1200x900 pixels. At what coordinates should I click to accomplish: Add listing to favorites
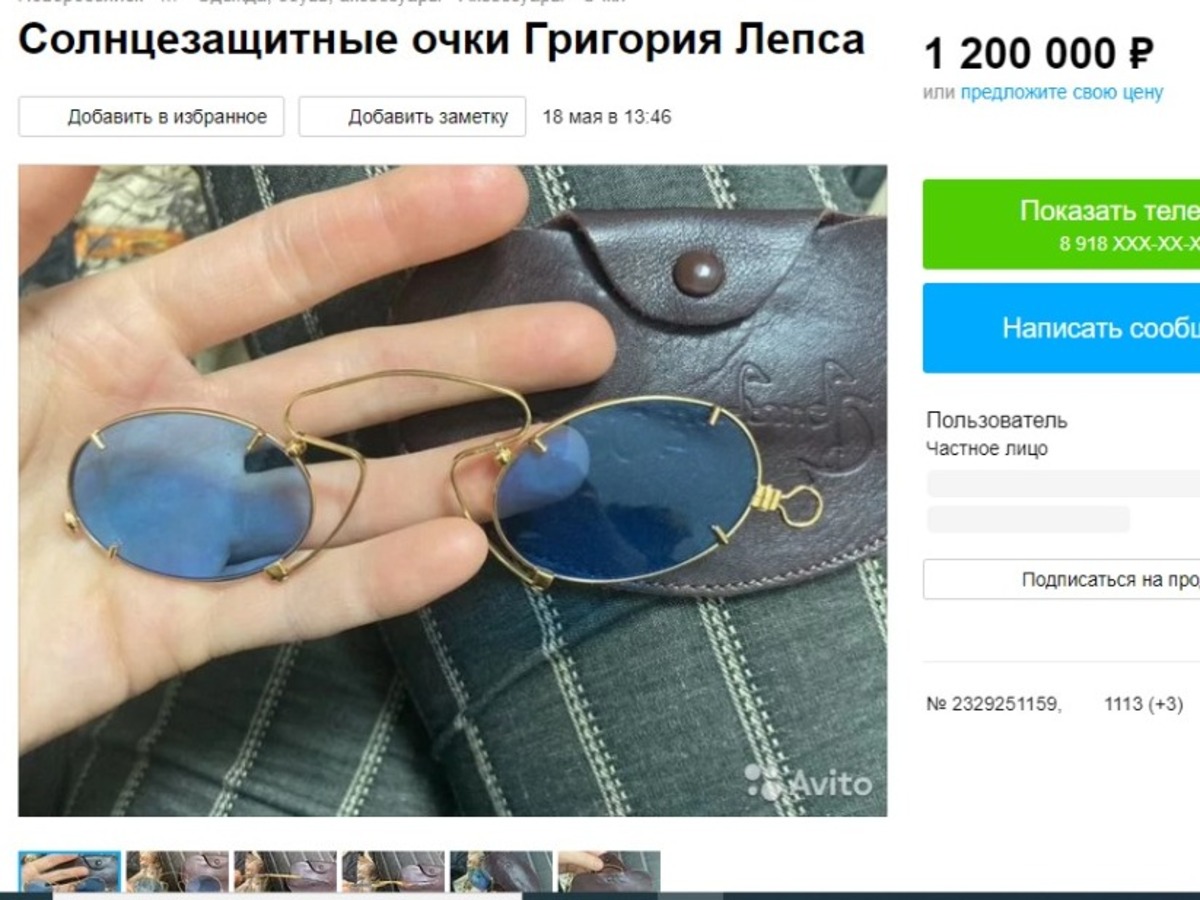pyautogui.click(x=151, y=117)
